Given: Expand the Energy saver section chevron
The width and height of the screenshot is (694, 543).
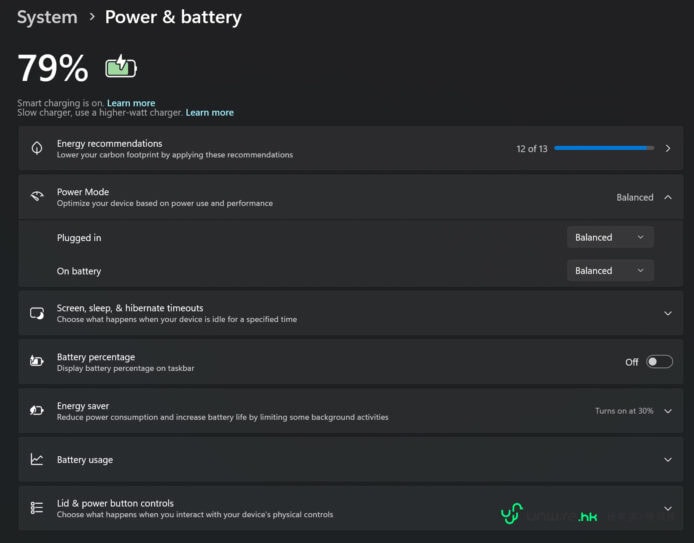Looking at the screenshot, I should [668, 411].
